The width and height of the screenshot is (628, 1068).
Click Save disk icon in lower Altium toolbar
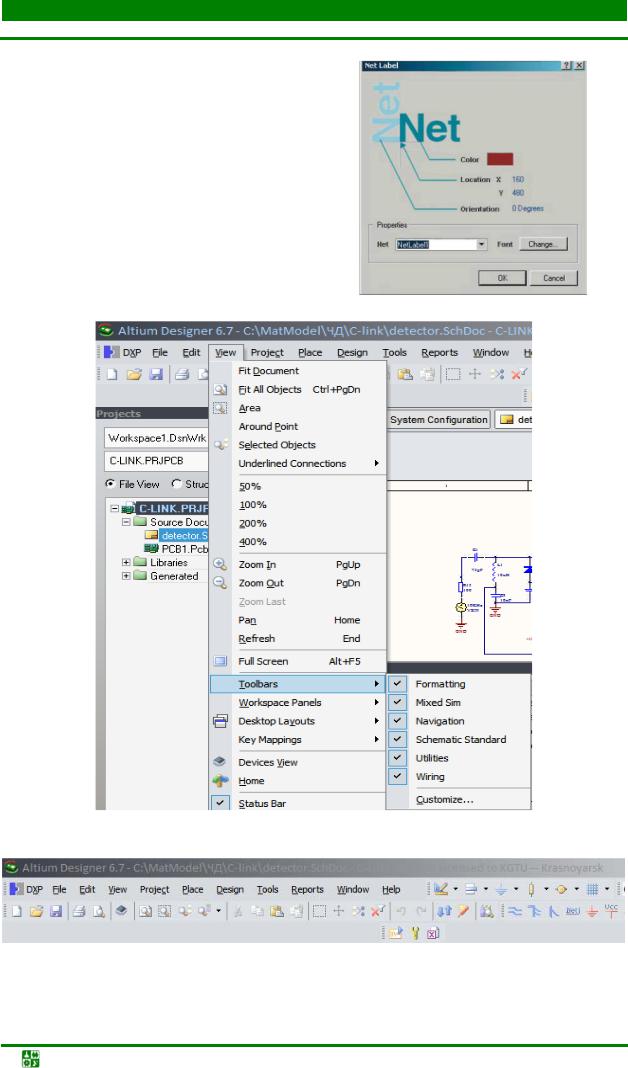click(x=57, y=911)
